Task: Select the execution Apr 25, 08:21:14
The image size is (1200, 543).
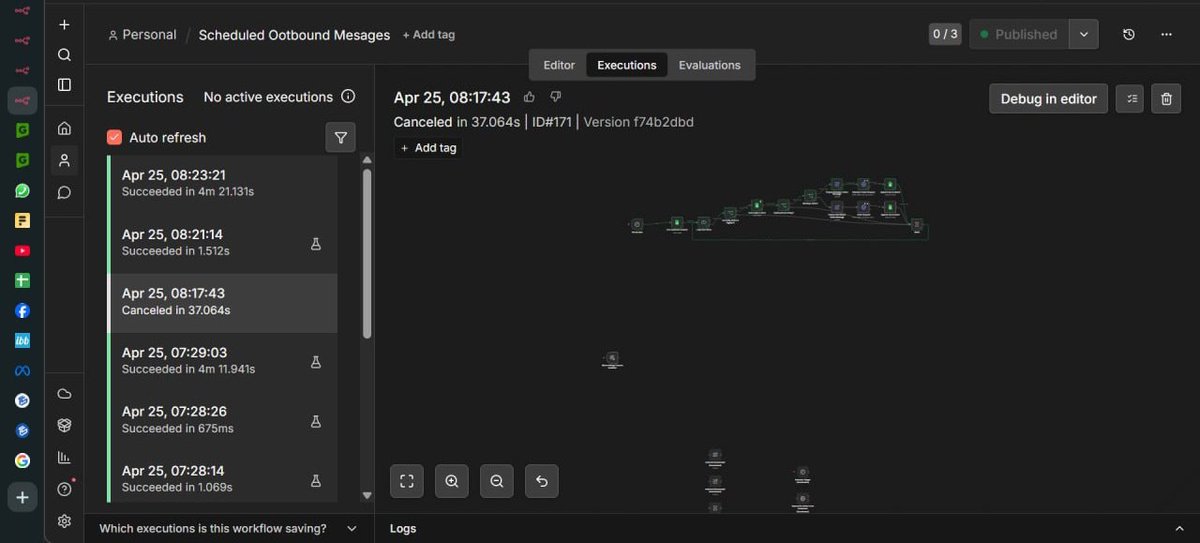Action: pyautogui.click(x=222, y=243)
